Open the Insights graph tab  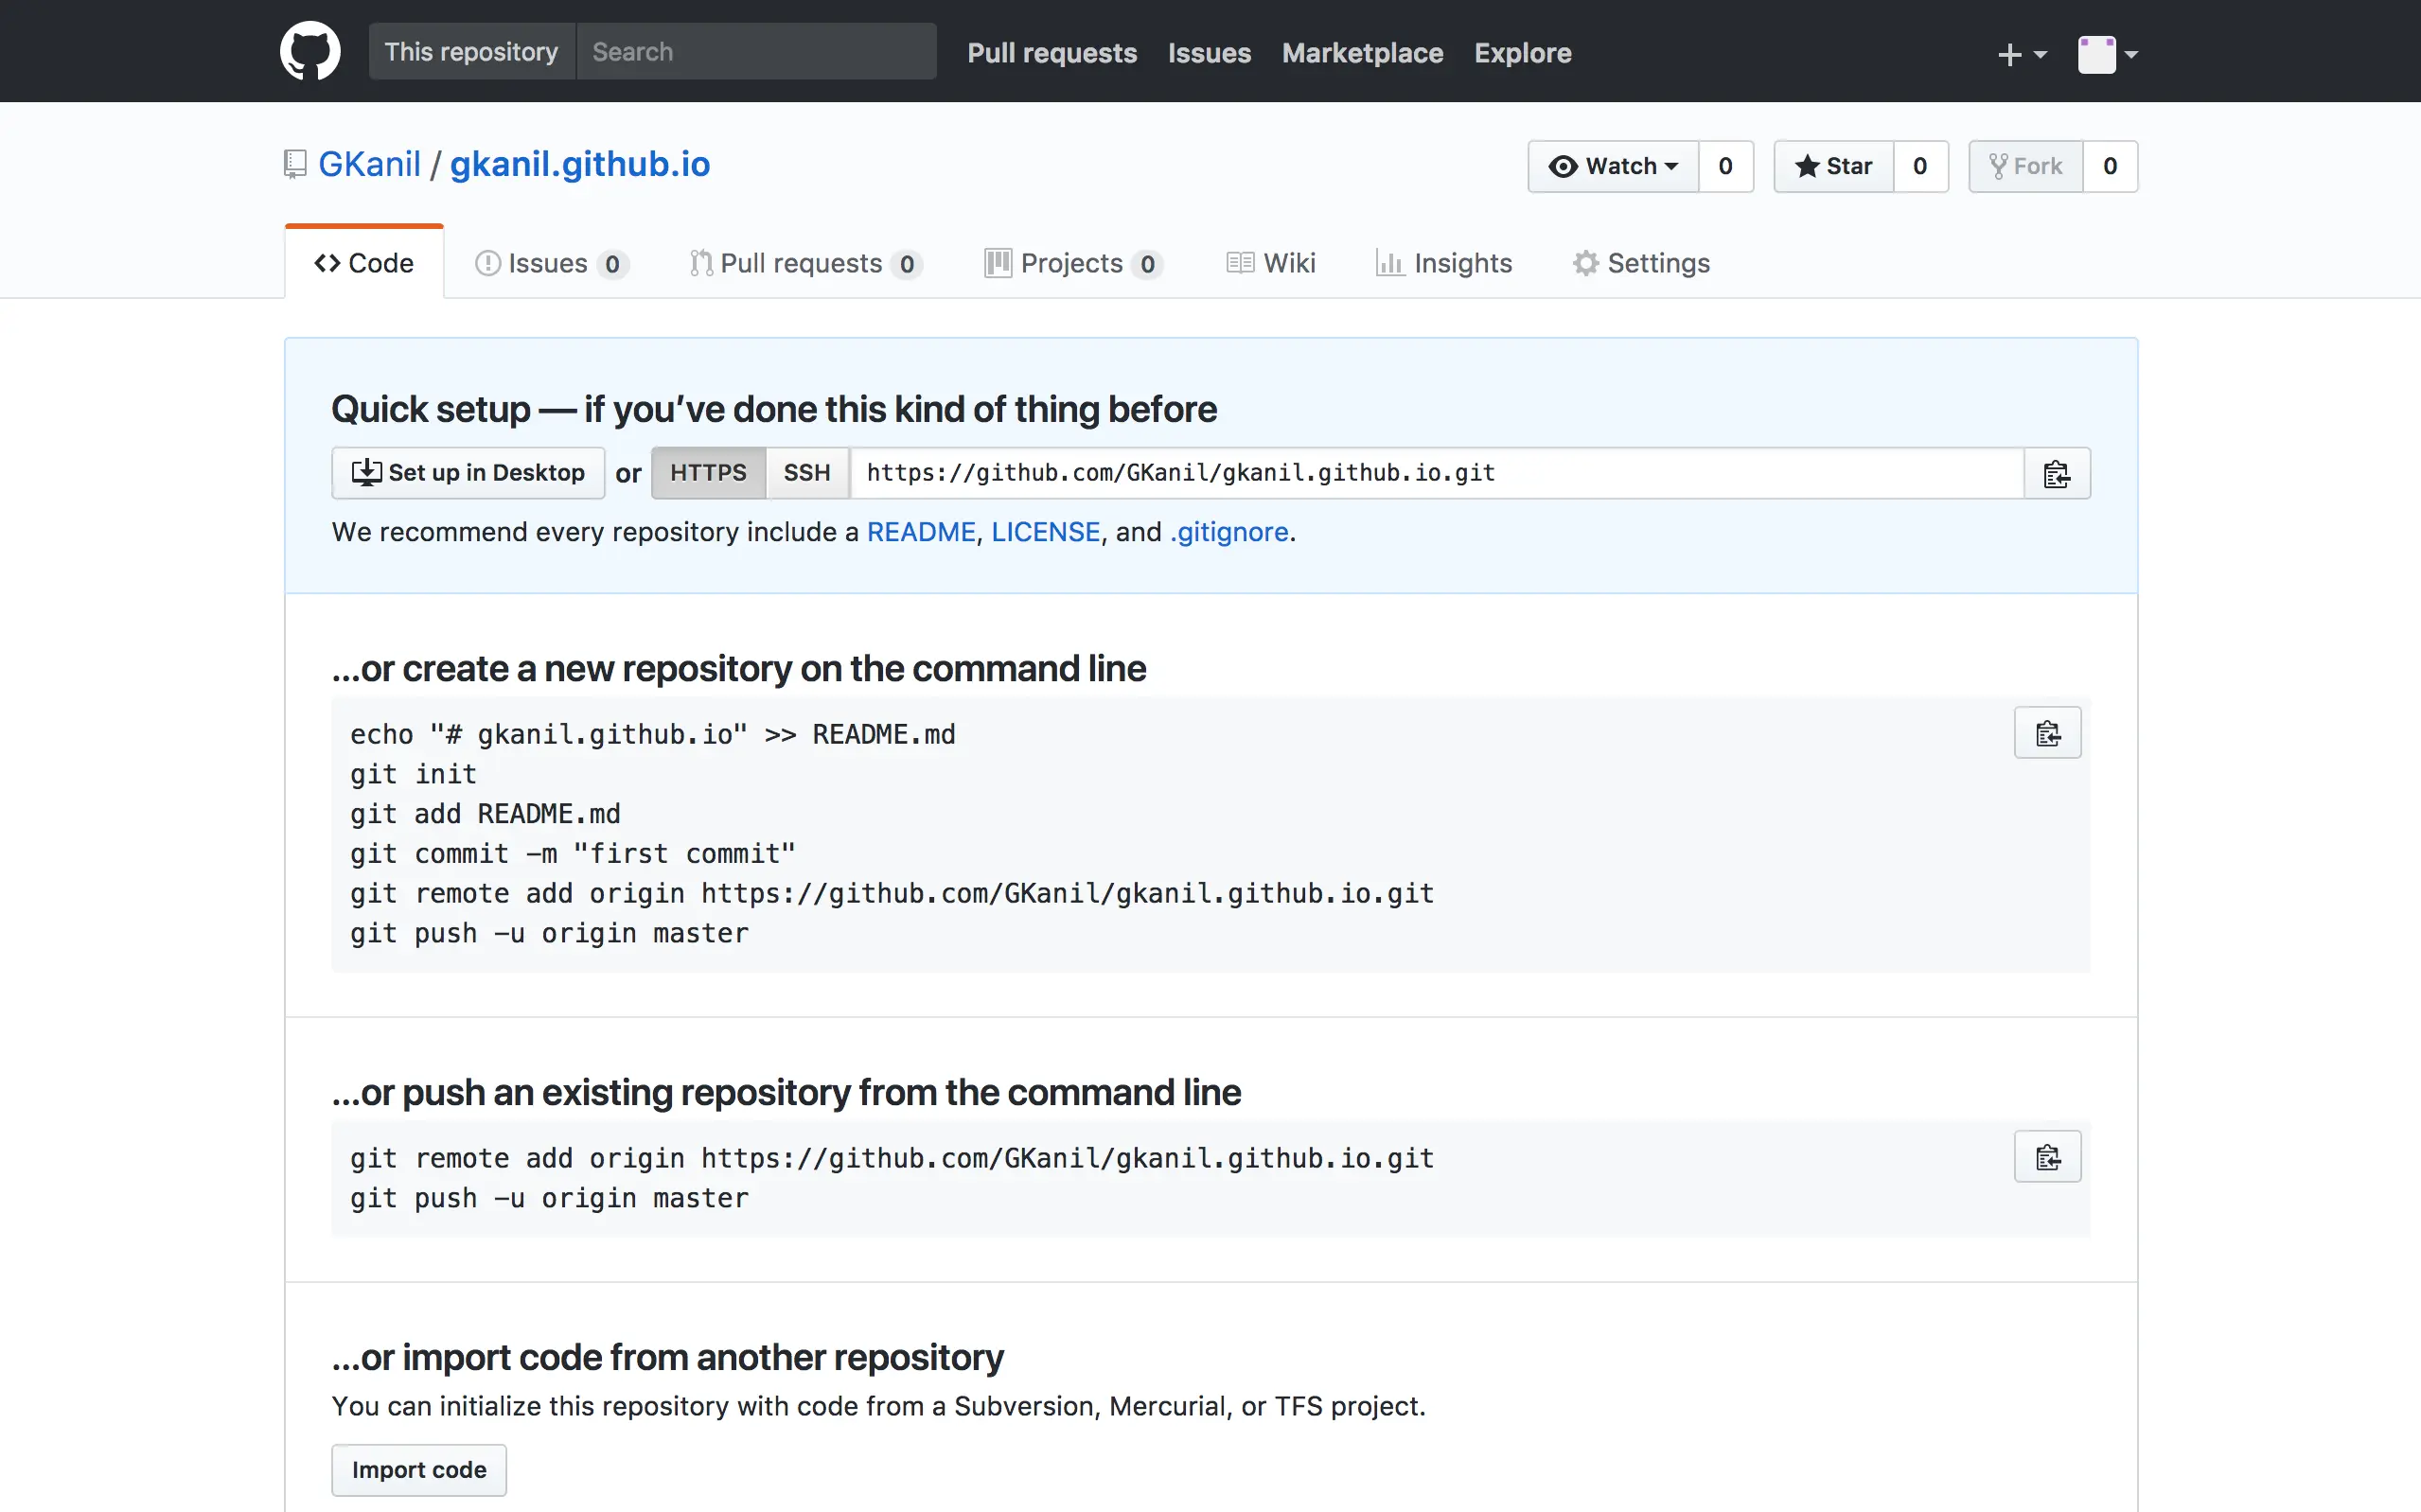pos(1444,263)
